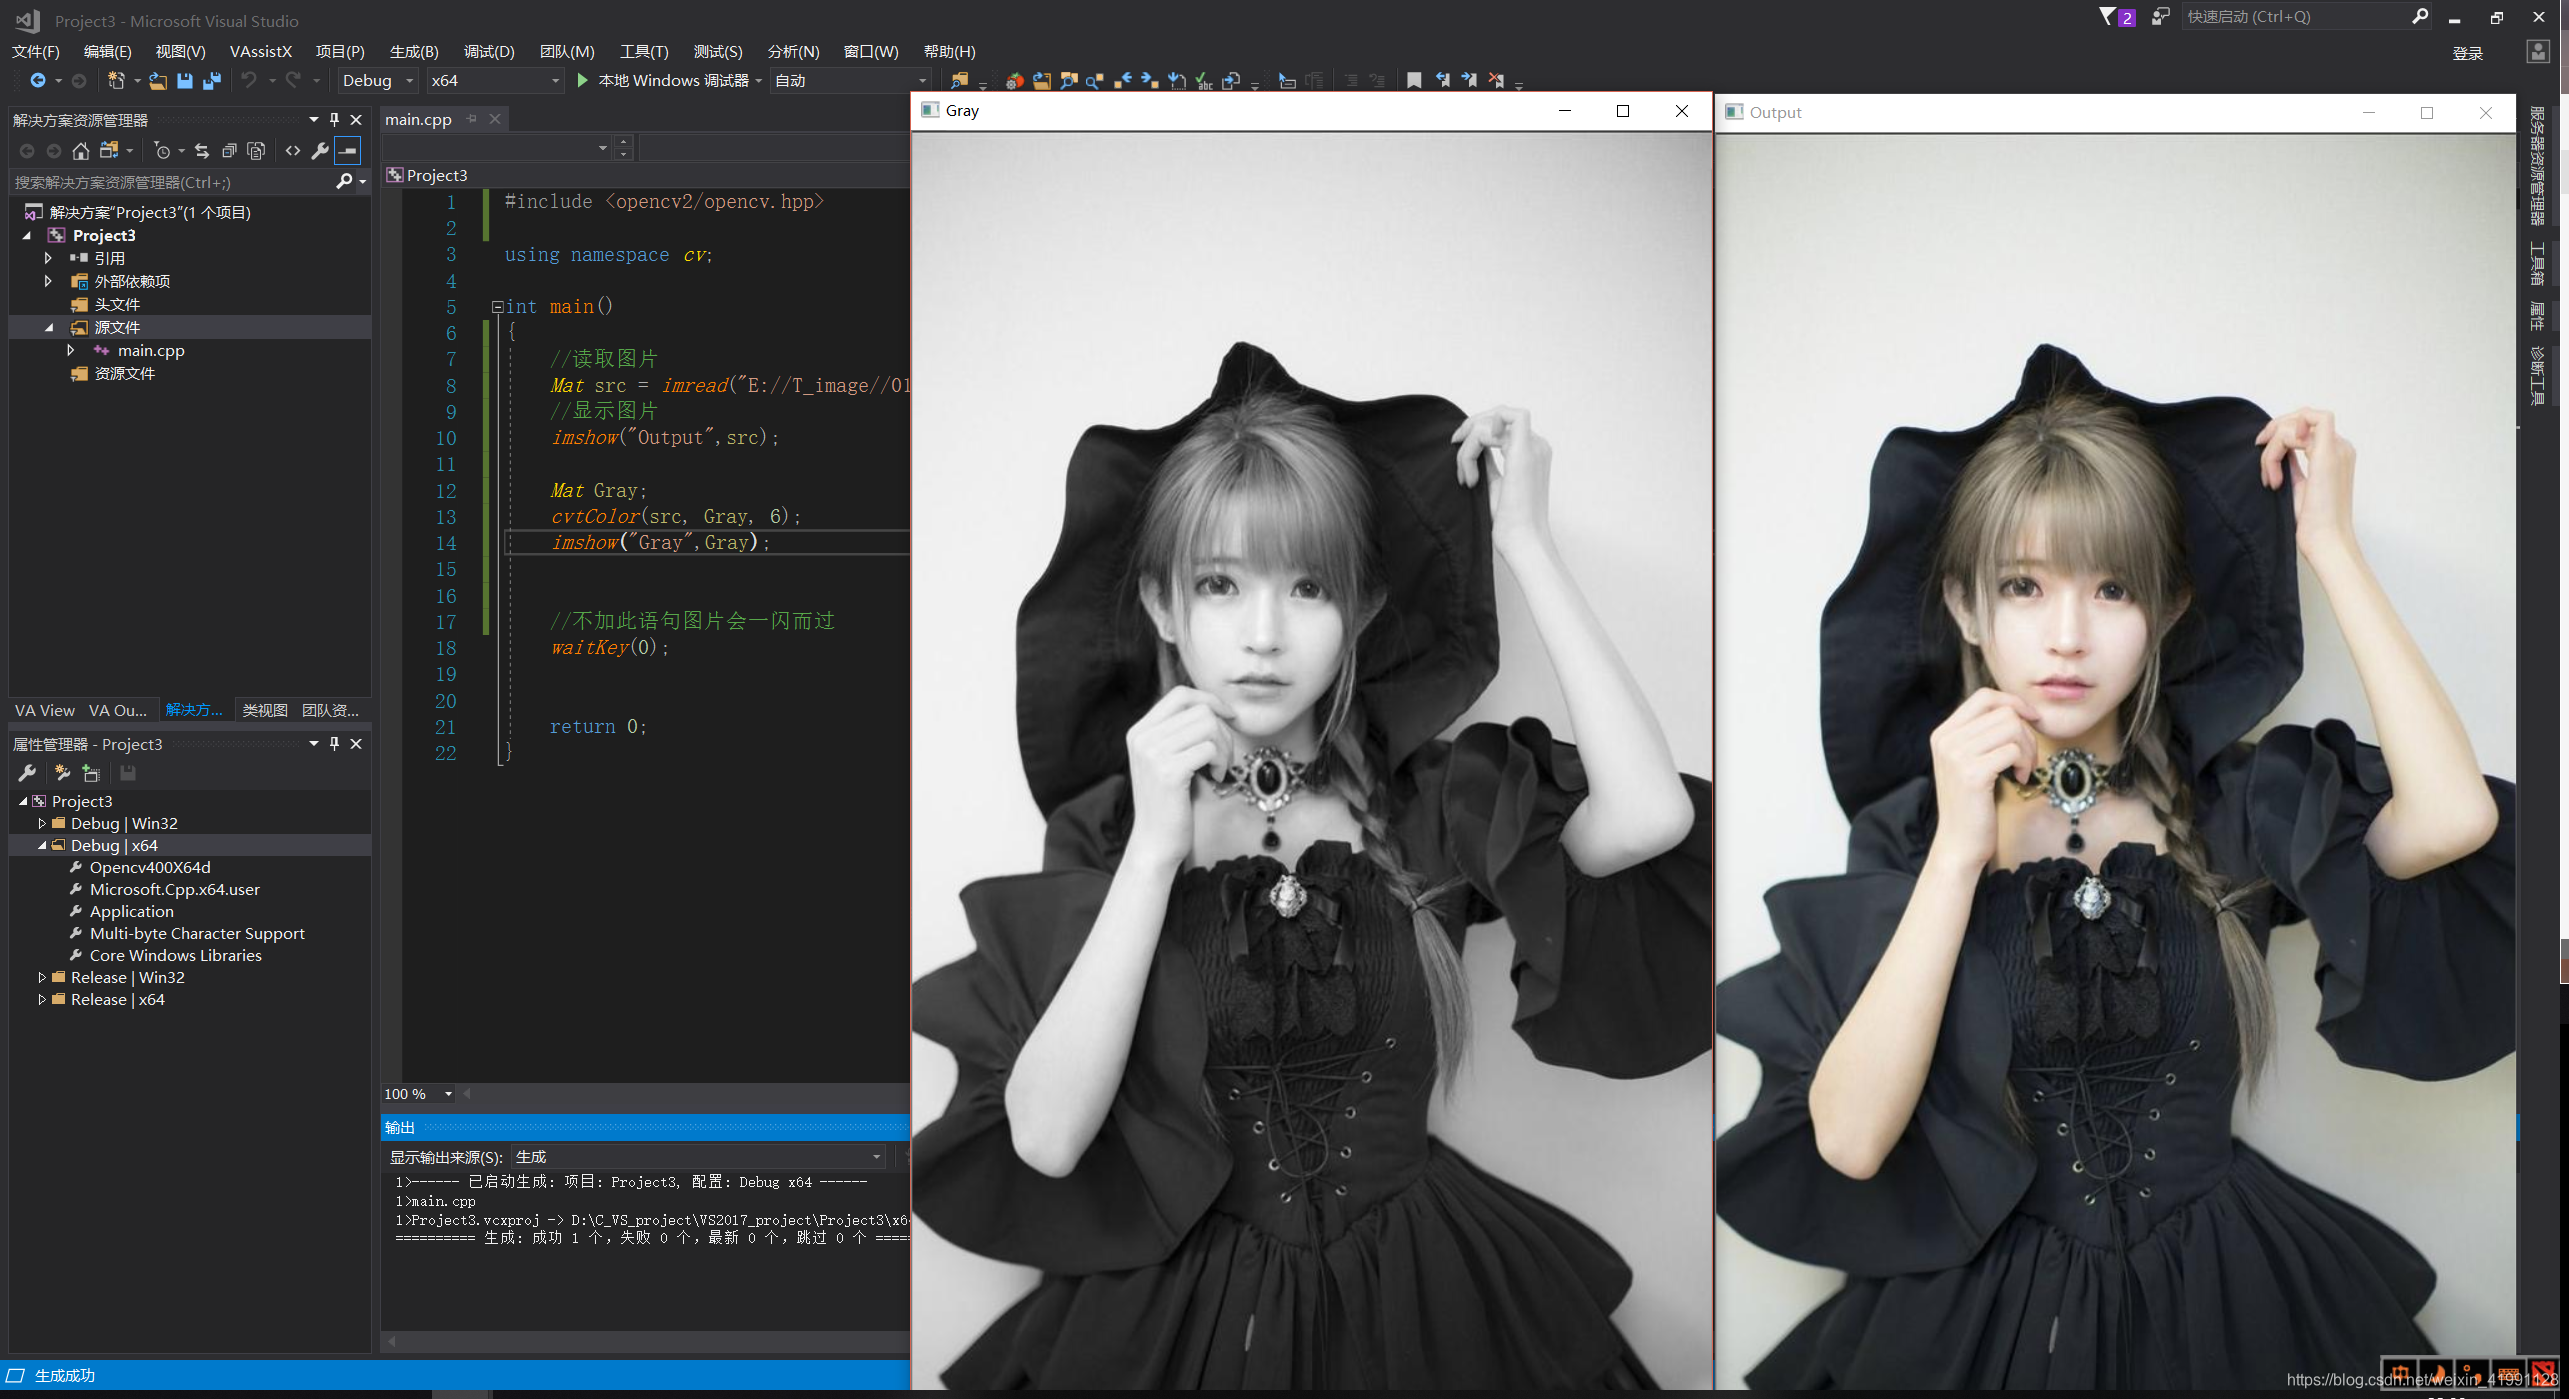The height and width of the screenshot is (1399, 2569).
Task: Click the clear bookmarks red X icon
Action: pos(1496,81)
